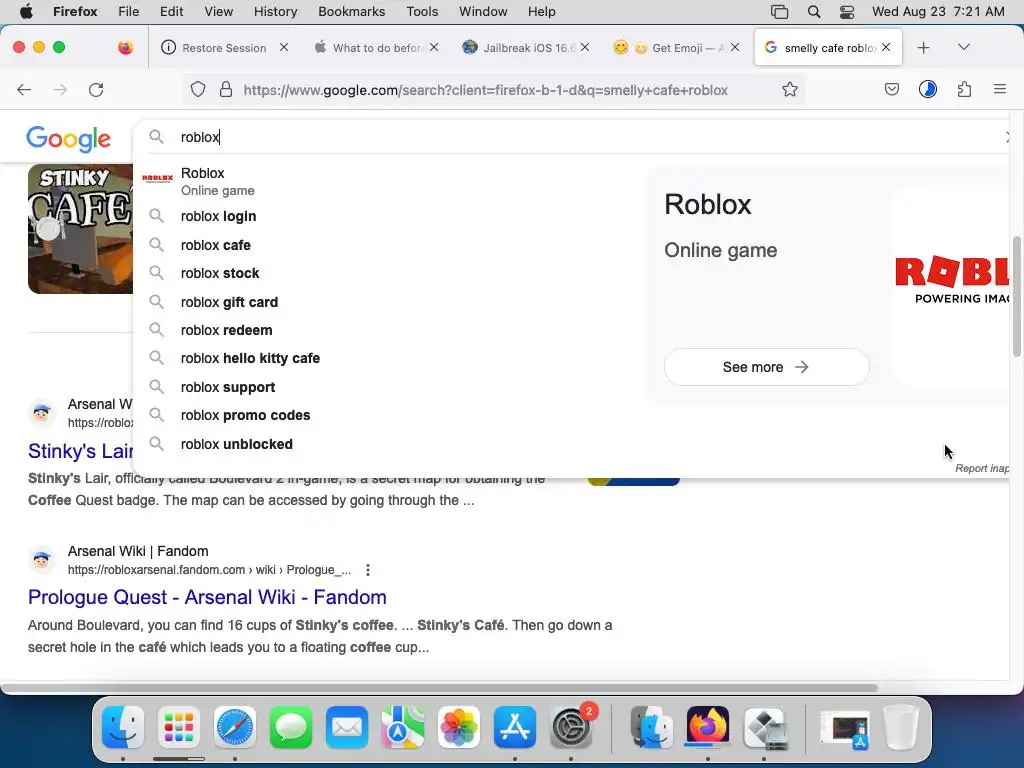This screenshot has width=1024, height=768.
Task: Open the tracking protection shield icon
Action: [198, 90]
